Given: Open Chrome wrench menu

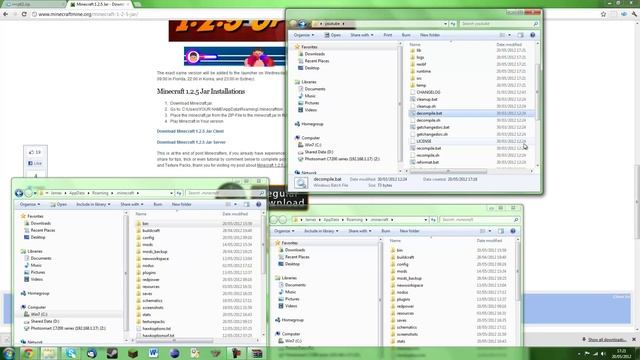Looking at the screenshot, I should pos(634,14).
